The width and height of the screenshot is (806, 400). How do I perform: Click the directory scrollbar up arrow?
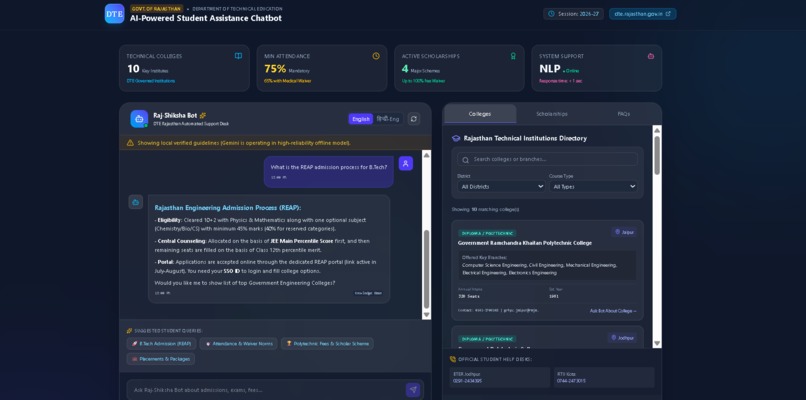pyautogui.click(x=657, y=130)
